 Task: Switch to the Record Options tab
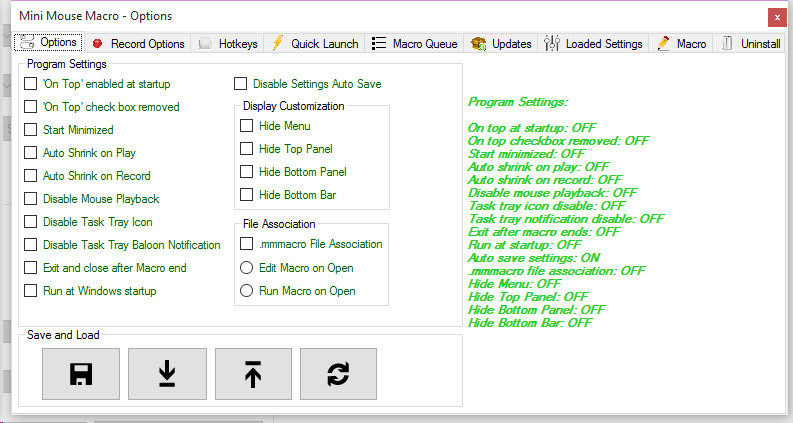[x=138, y=44]
